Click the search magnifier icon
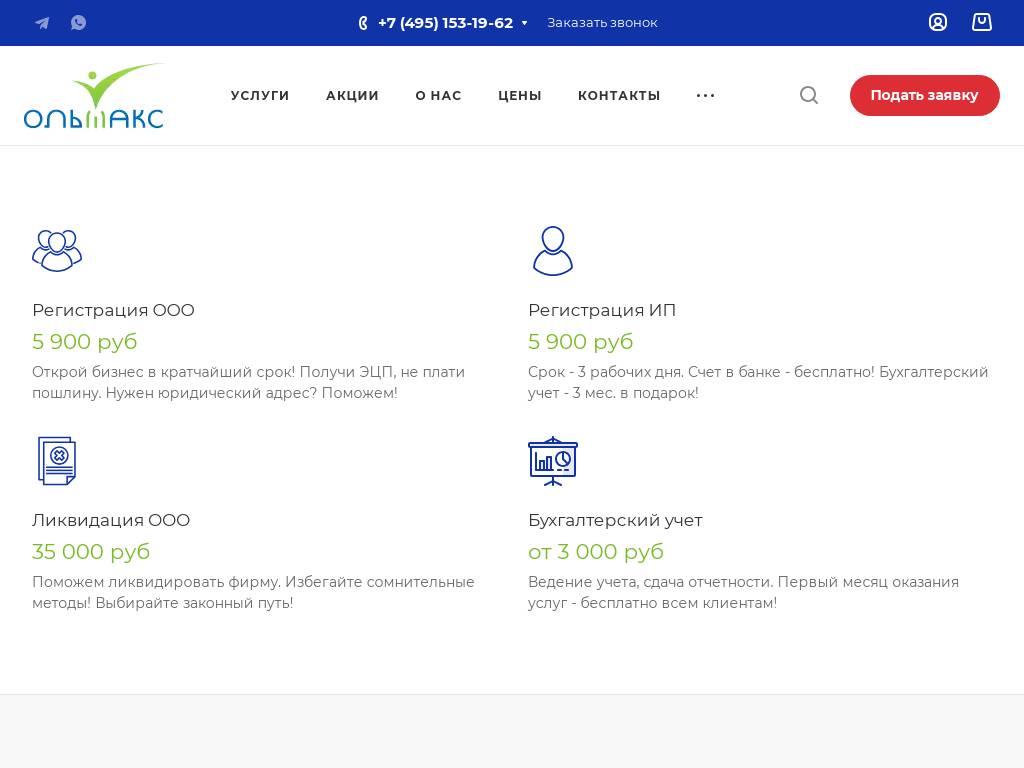This screenshot has height=768, width=1024. [809, 95]
